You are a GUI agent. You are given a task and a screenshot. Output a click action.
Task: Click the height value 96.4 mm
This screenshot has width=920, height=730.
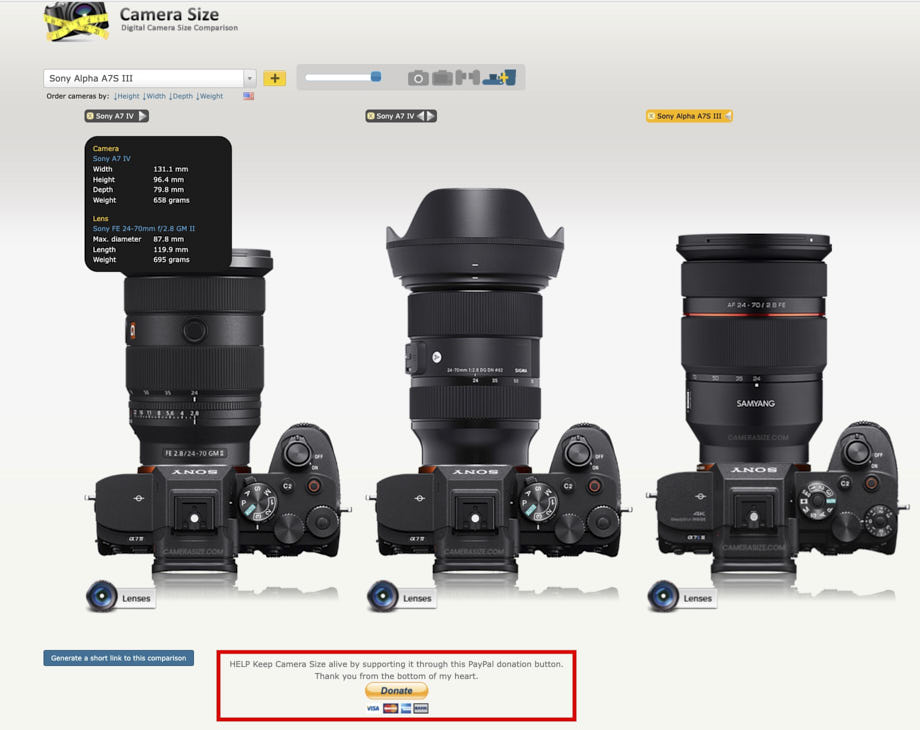click(168, 180)
